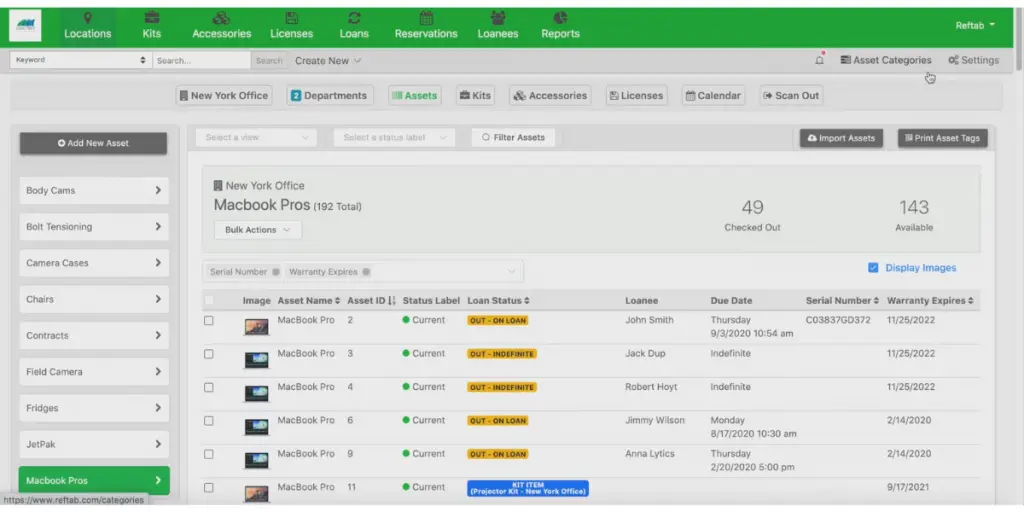Focus the Search text field
Screen dimensions: 1024x512
(202, 60)
